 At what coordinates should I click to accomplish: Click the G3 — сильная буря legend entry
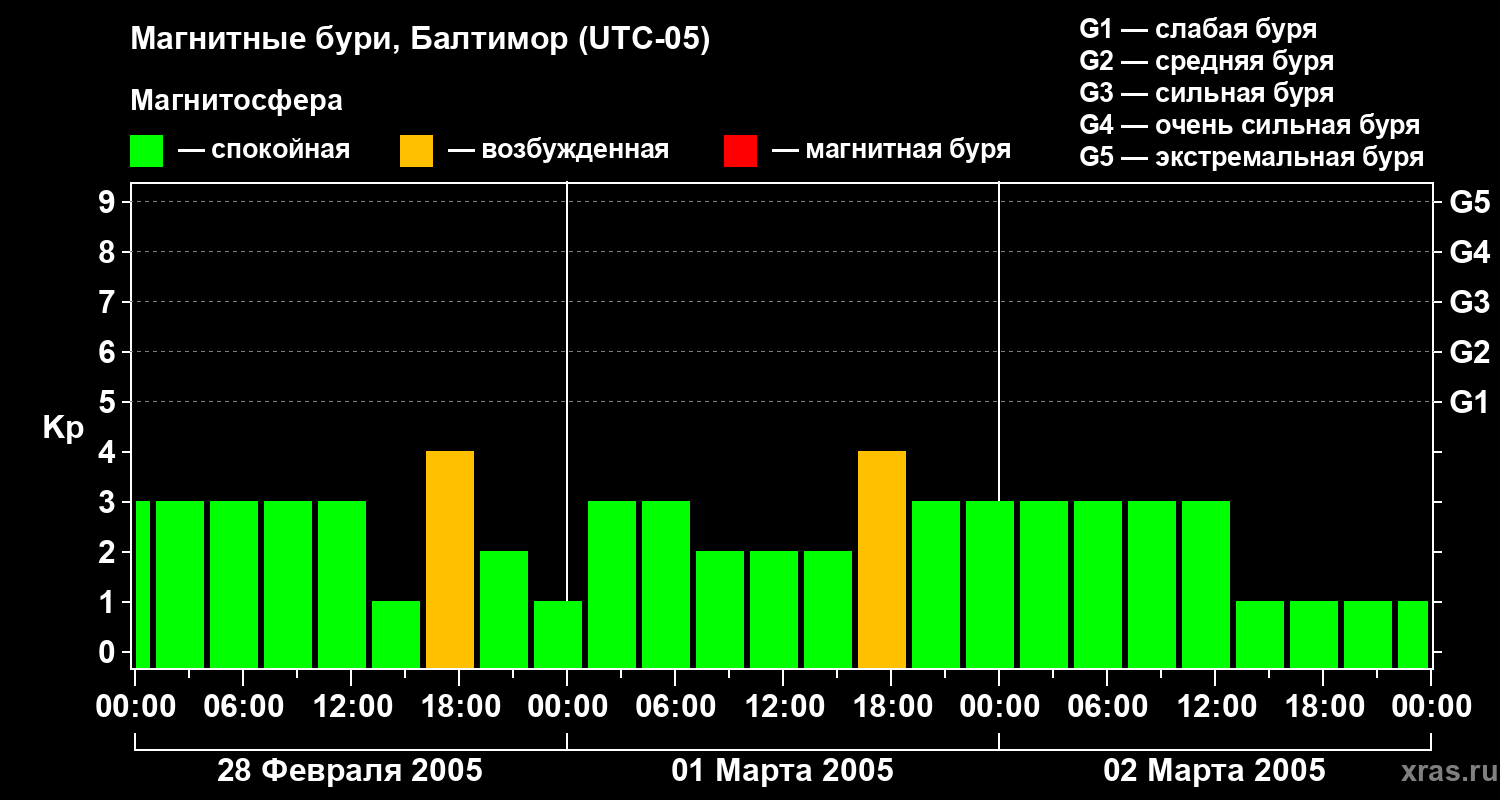pos(1207,93)
